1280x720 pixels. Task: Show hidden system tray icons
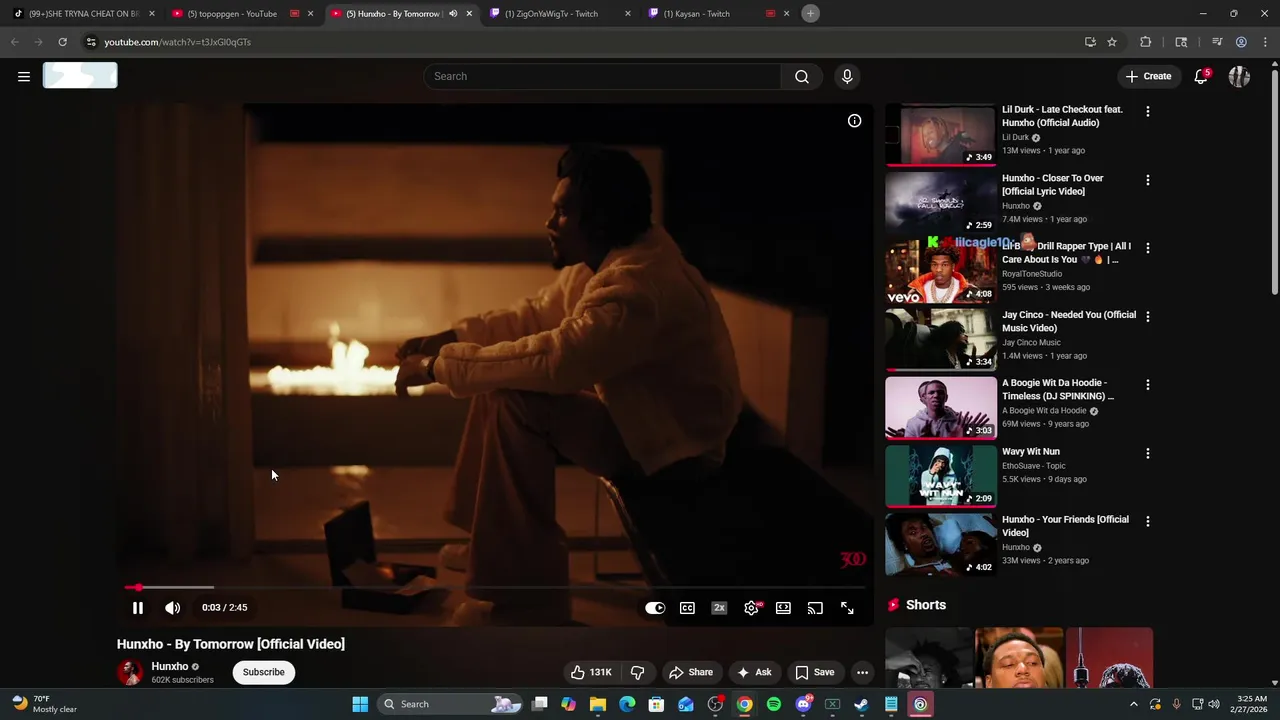tap(1134, 704)
